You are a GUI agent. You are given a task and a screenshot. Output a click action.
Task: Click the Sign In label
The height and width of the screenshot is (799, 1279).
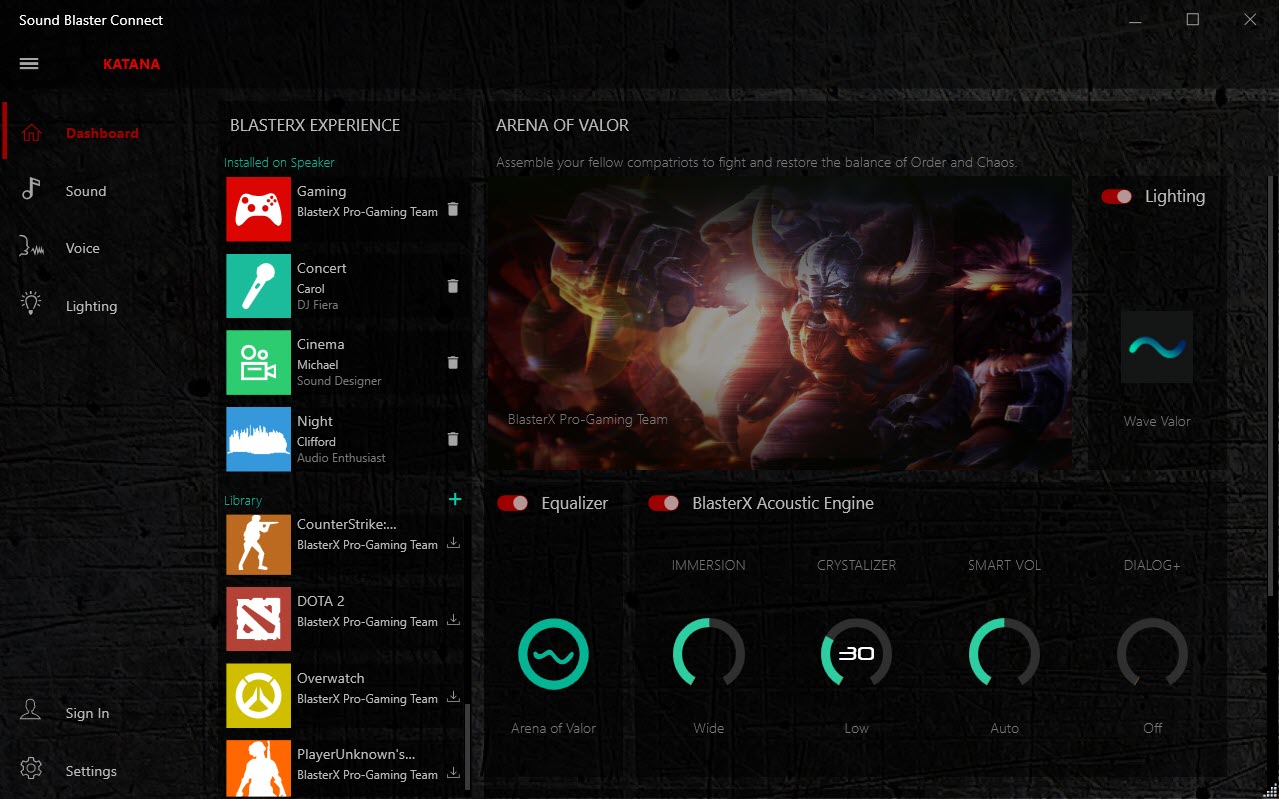click(x=88, y=713)
